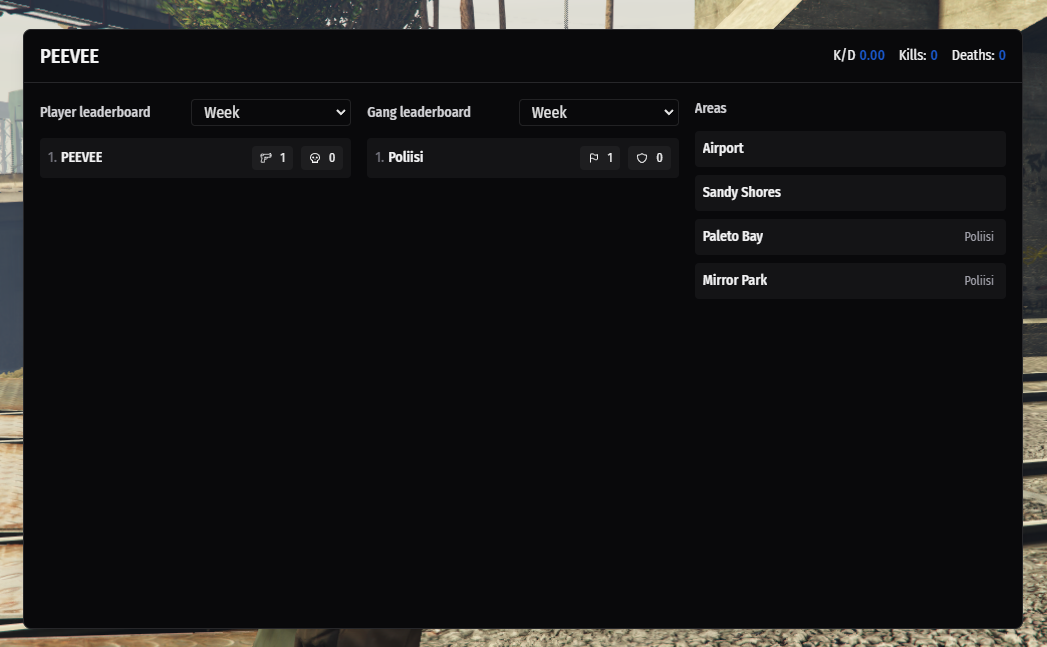1047x647 pixels.
Task: Select the Sandy Shores area
Action: pos(850,193)
